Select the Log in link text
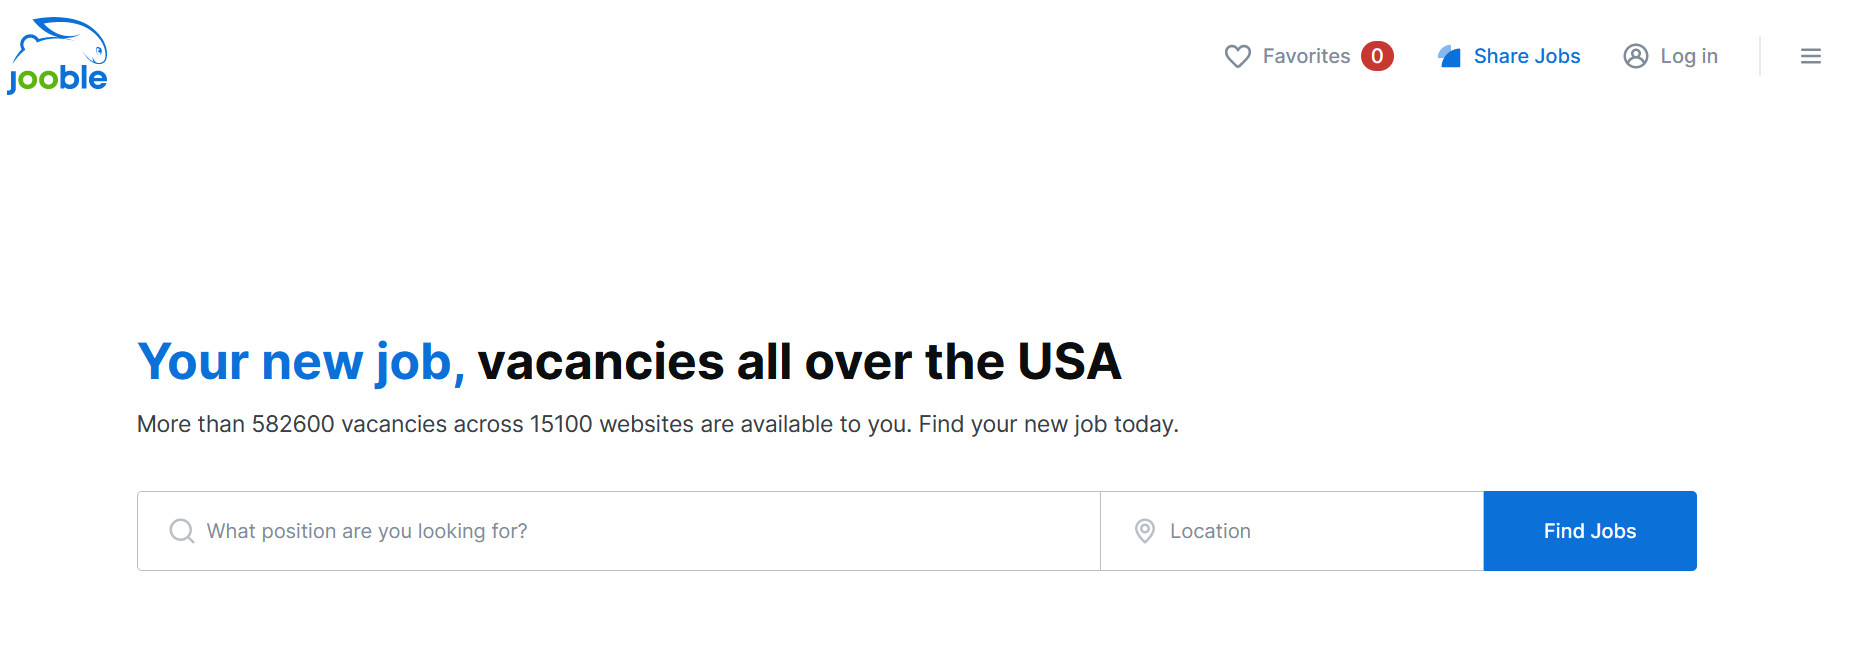 click(1688, 57)
